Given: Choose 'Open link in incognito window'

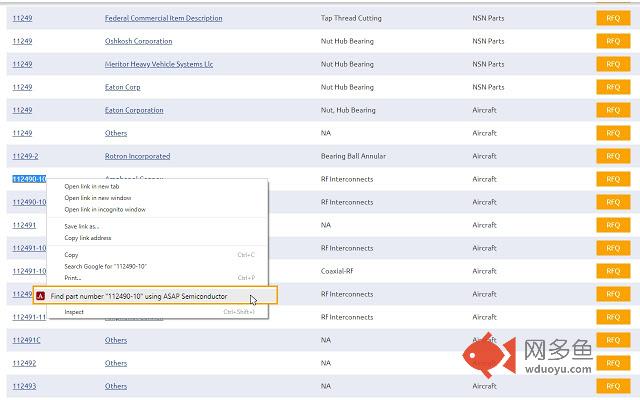Looking at the screenshot, I should (105, 210).
